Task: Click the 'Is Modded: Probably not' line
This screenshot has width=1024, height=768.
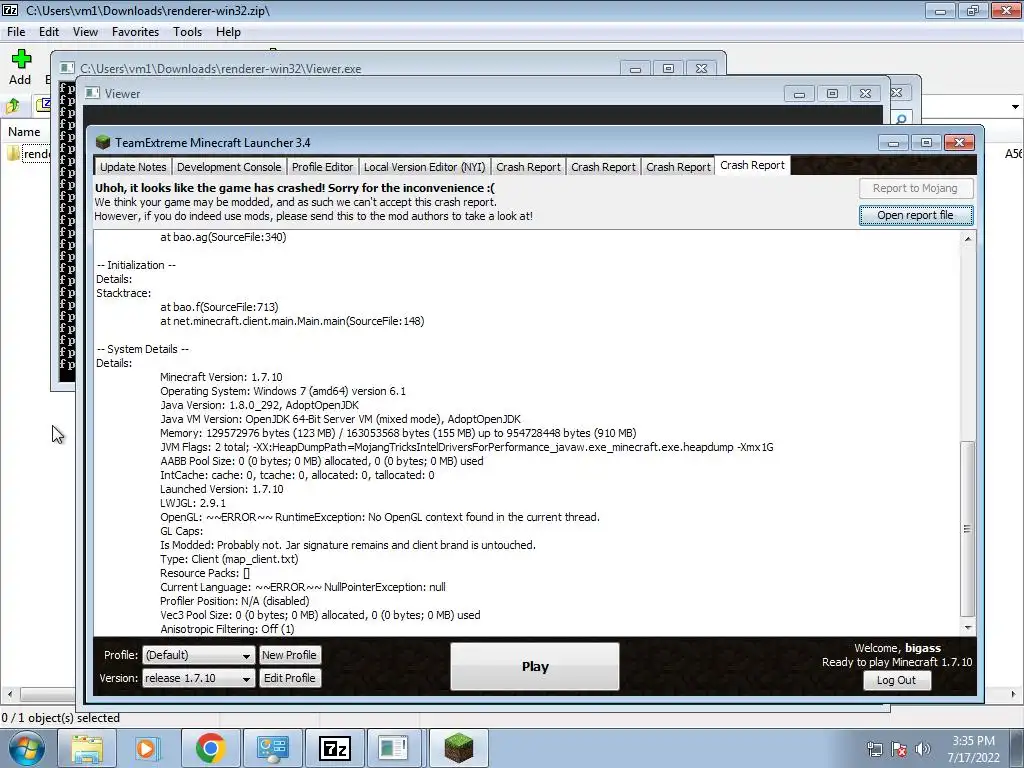Action: coord(347,545)
